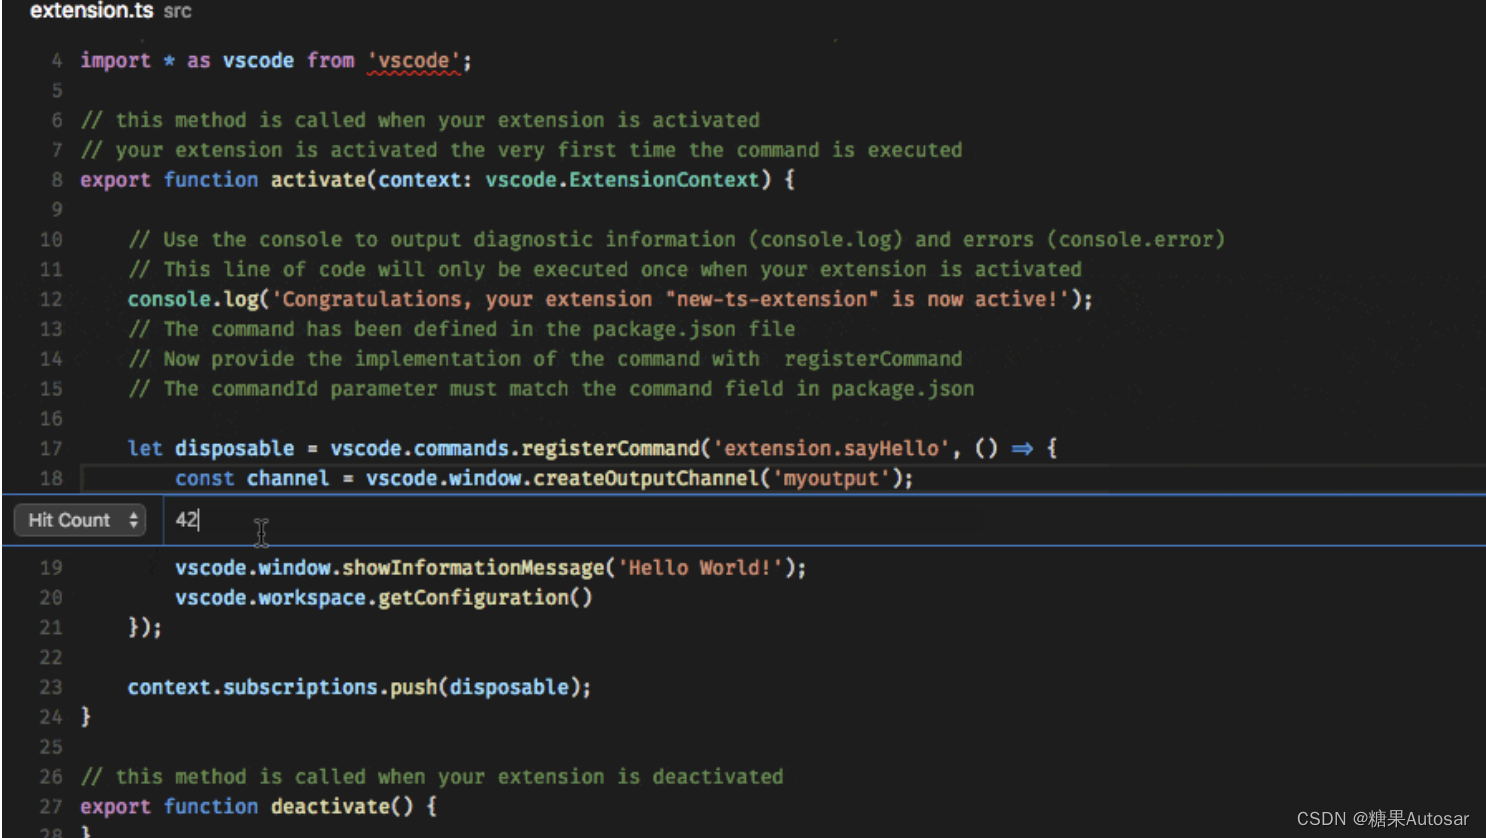Screen dimensions: 1486x838
Task: Click the disposable variable declaration
Action: click(x=234, y=449)
